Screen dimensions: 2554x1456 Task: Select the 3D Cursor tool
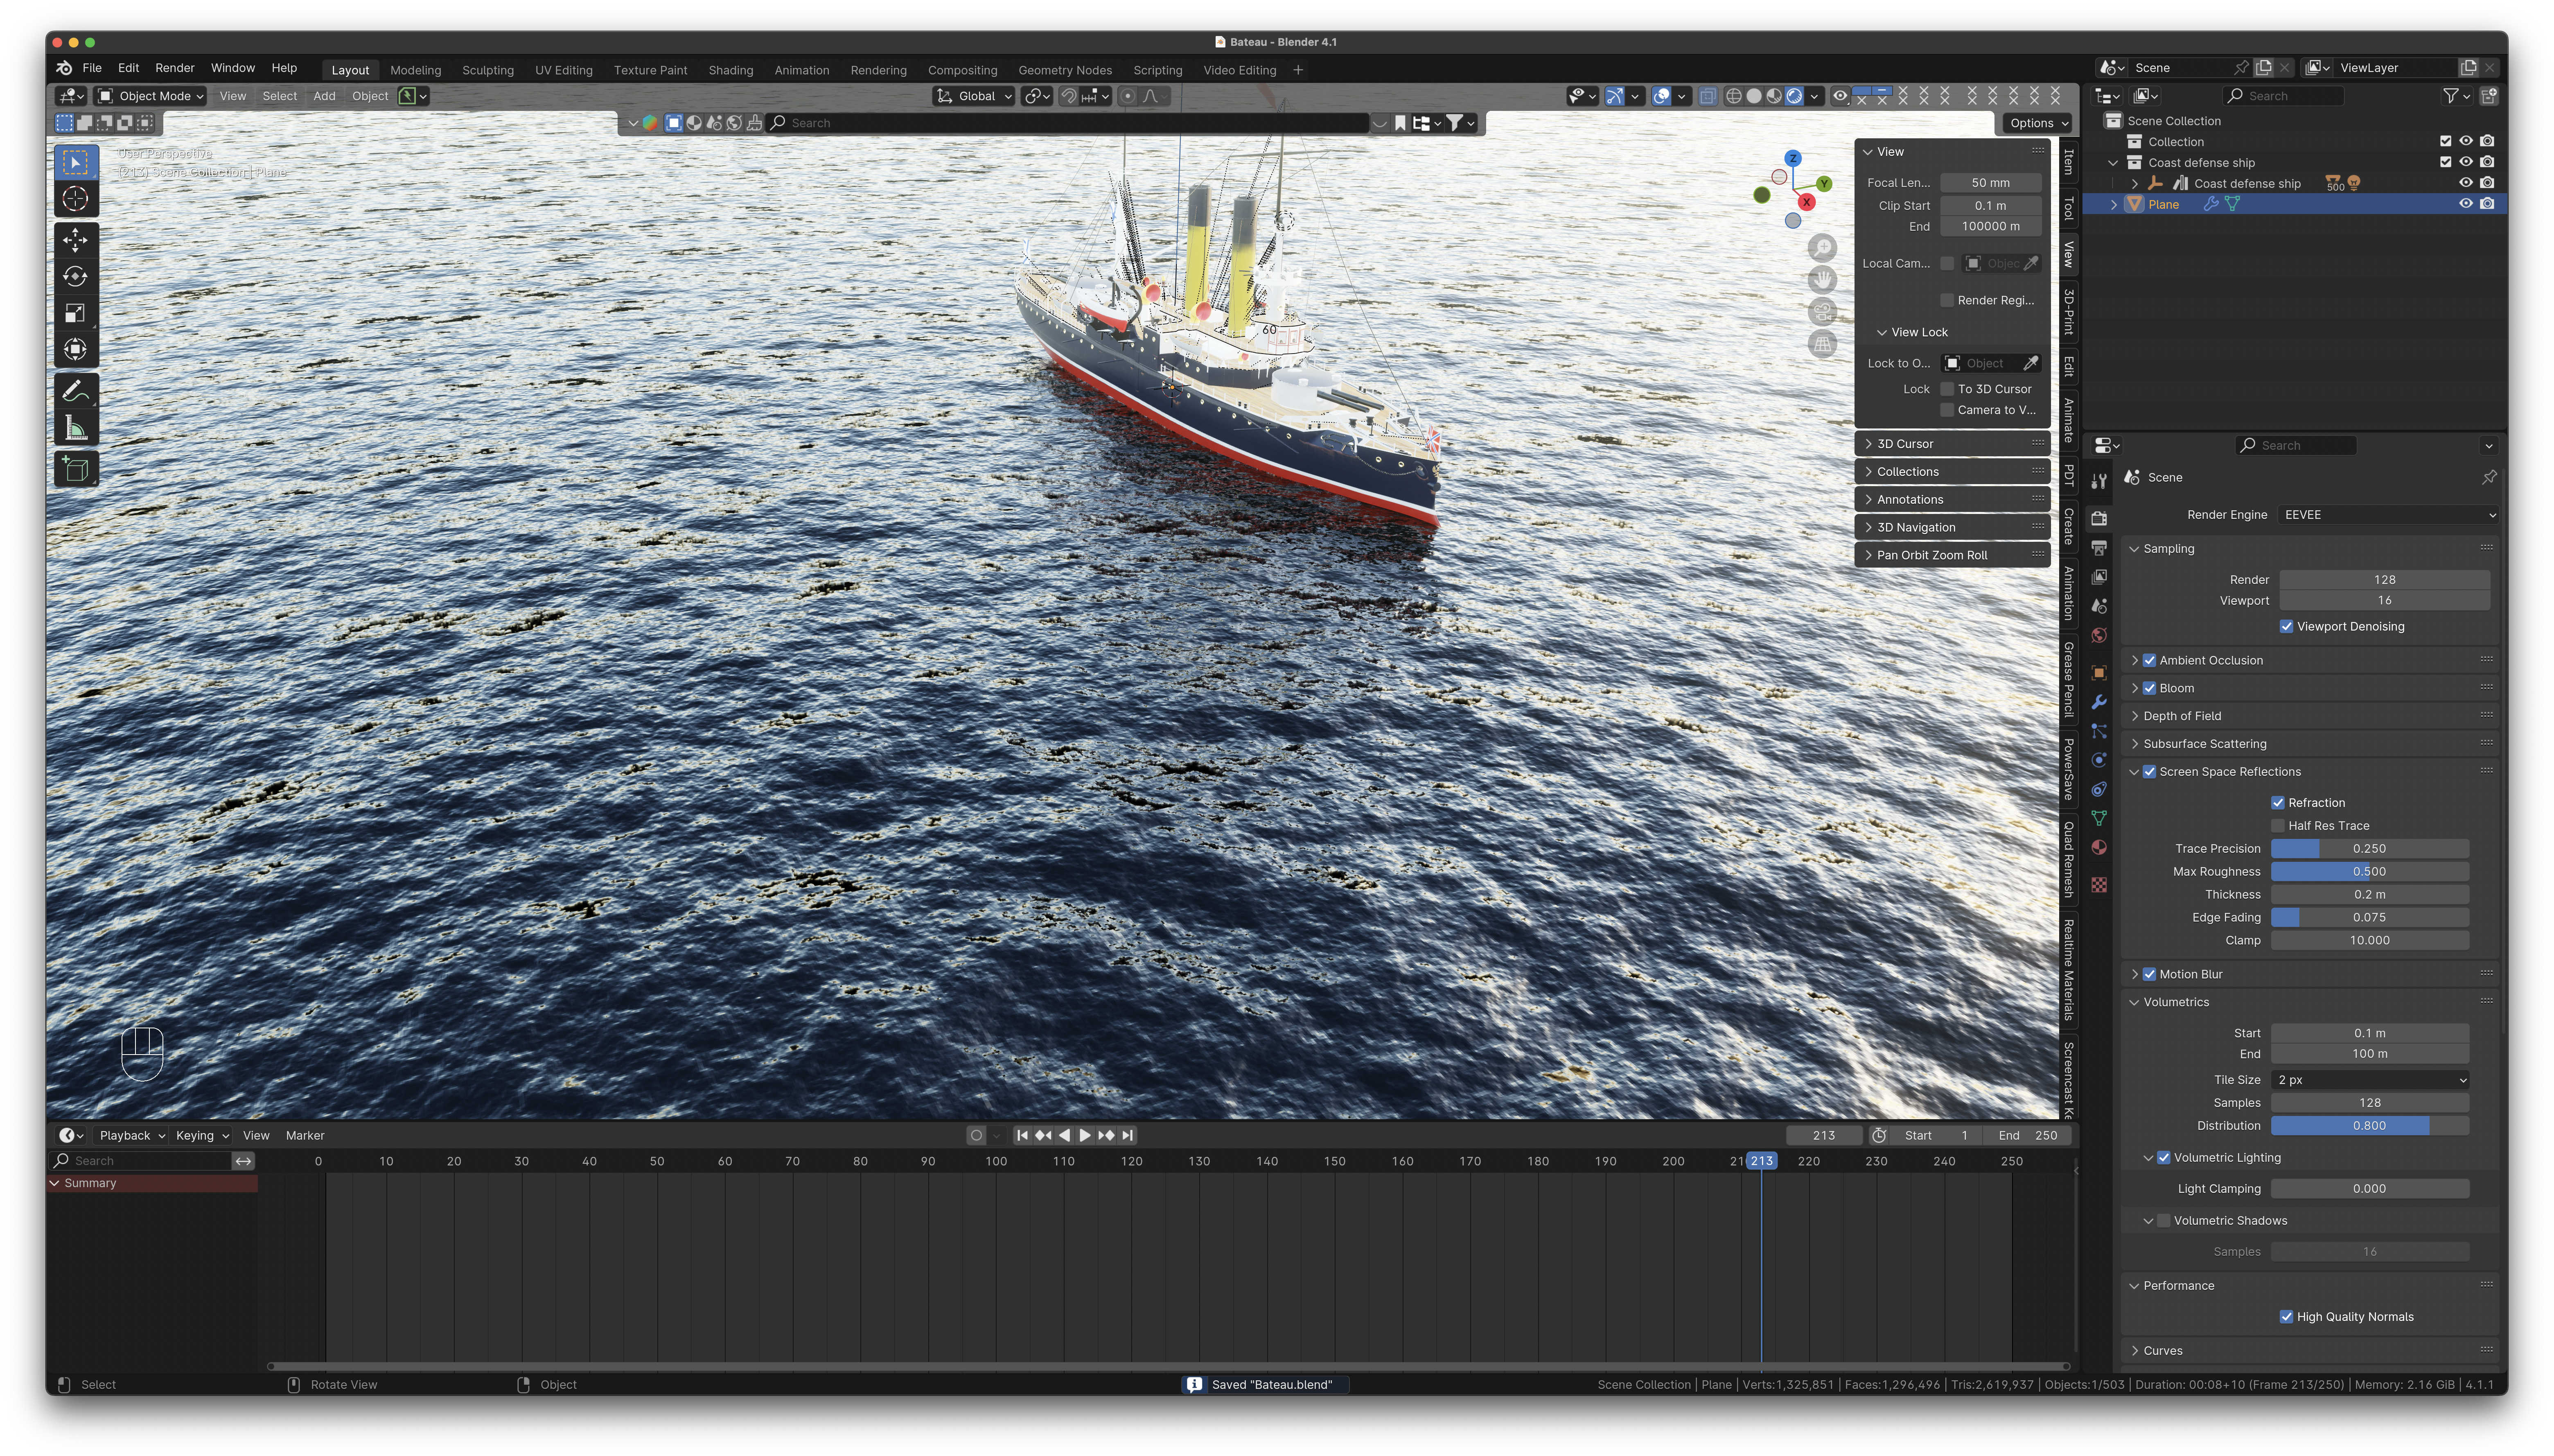(x=76, y=199)
